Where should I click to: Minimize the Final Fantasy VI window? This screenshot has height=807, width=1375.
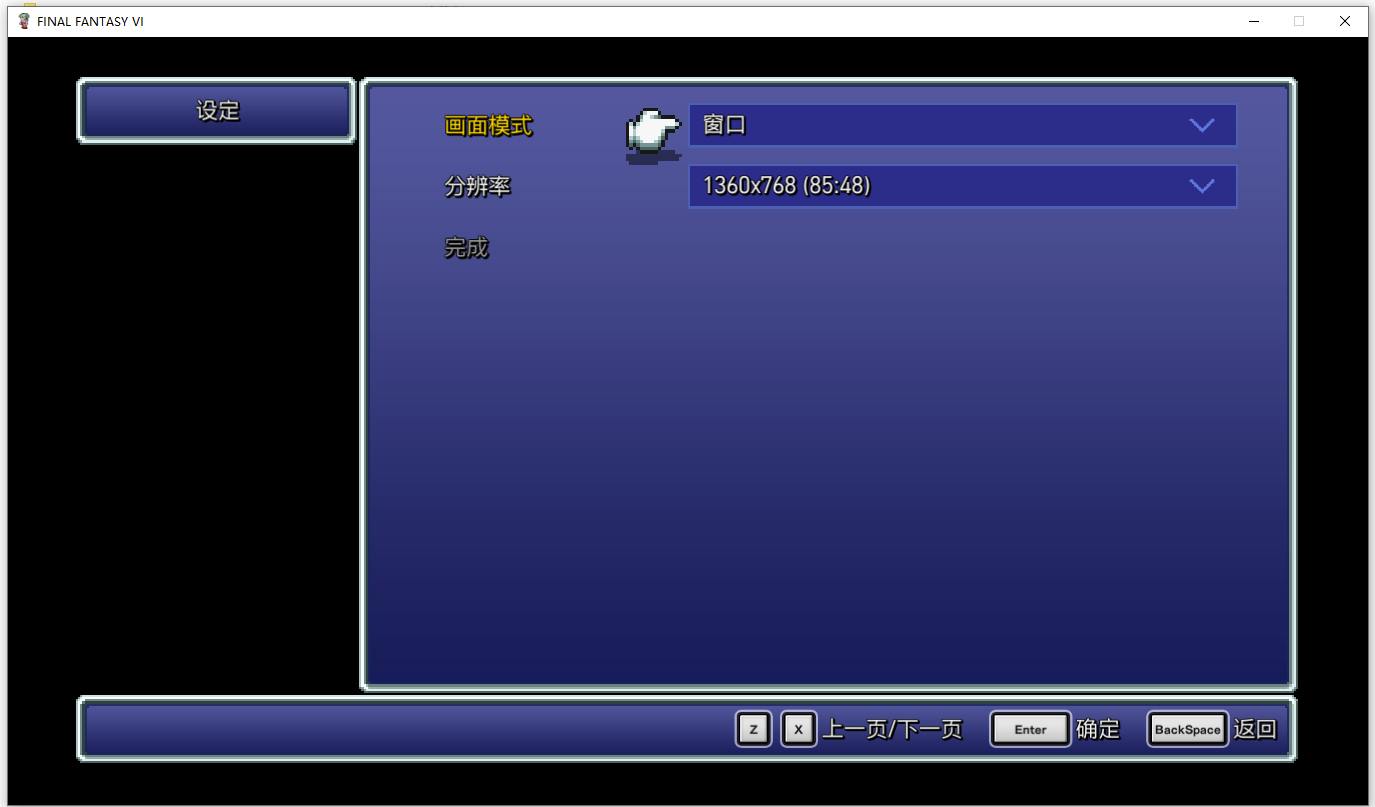(x=1253, y=21)
